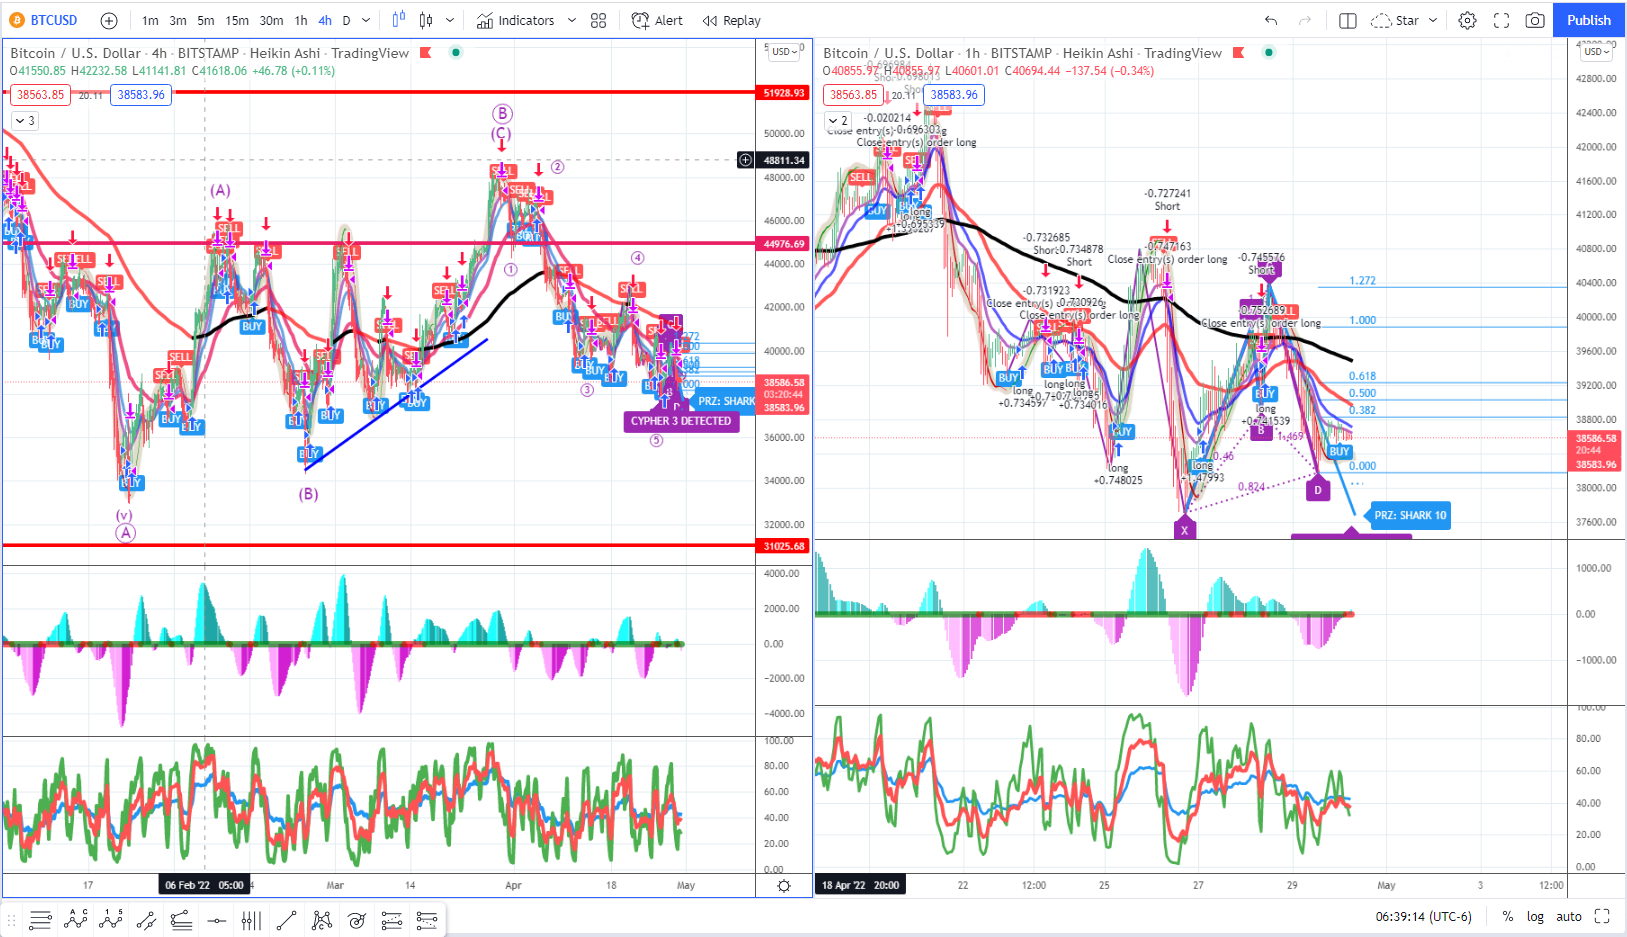Image resolution: width=1627 pixels, height=937 pixels.
Task: Select the Fib time zone tool
Action: click(251, 920)
